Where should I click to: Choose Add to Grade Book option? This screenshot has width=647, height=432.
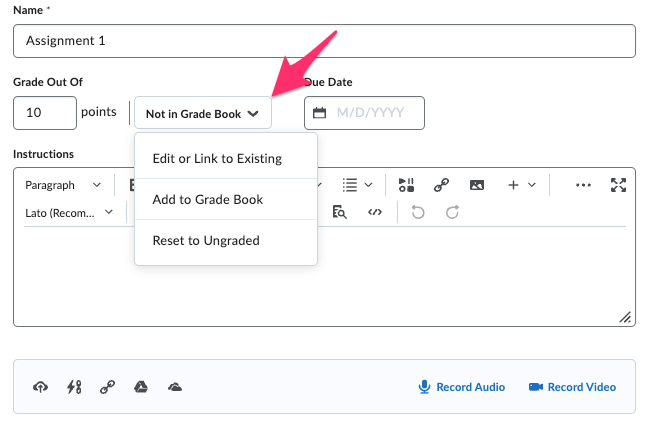(208, 199)
